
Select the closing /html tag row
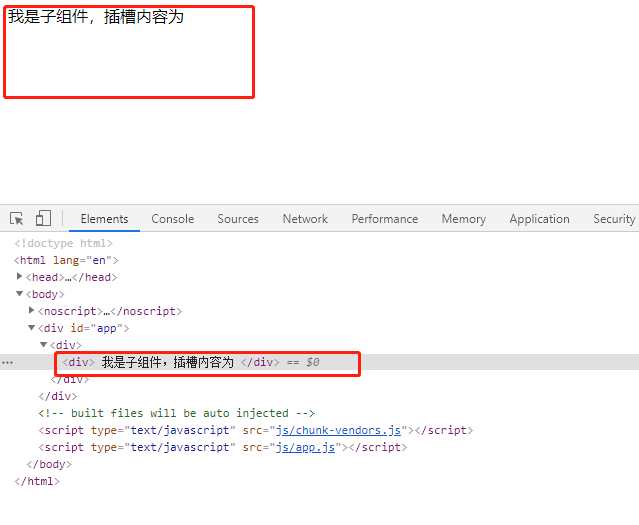coord(37,481)
